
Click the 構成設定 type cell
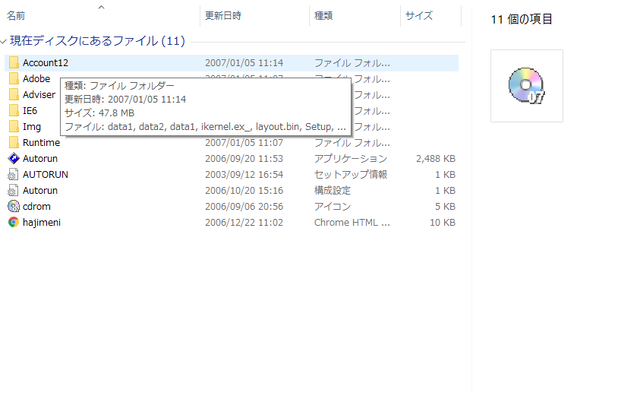(x=332, y=191)
